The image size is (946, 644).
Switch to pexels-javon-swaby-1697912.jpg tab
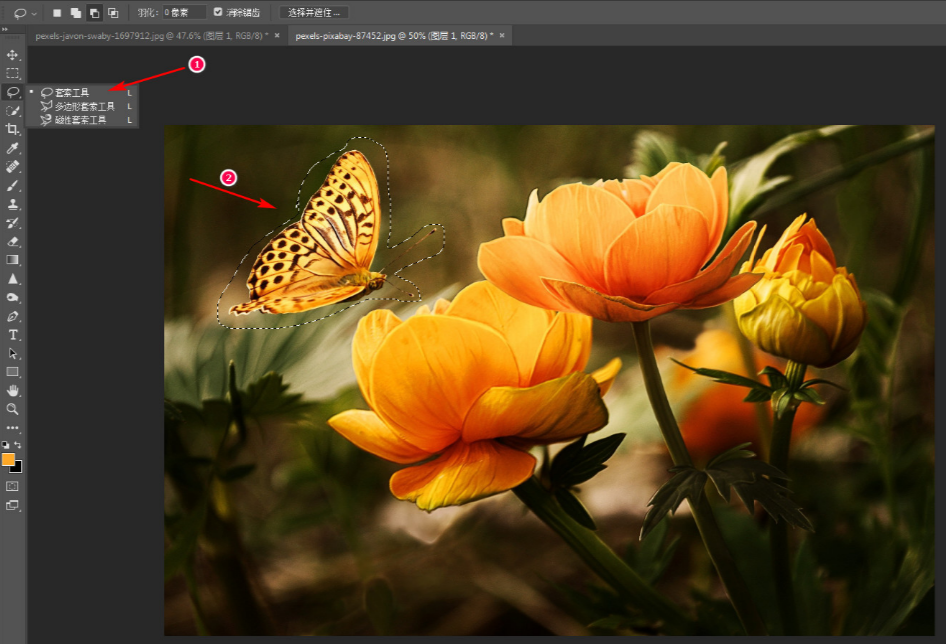151,36
